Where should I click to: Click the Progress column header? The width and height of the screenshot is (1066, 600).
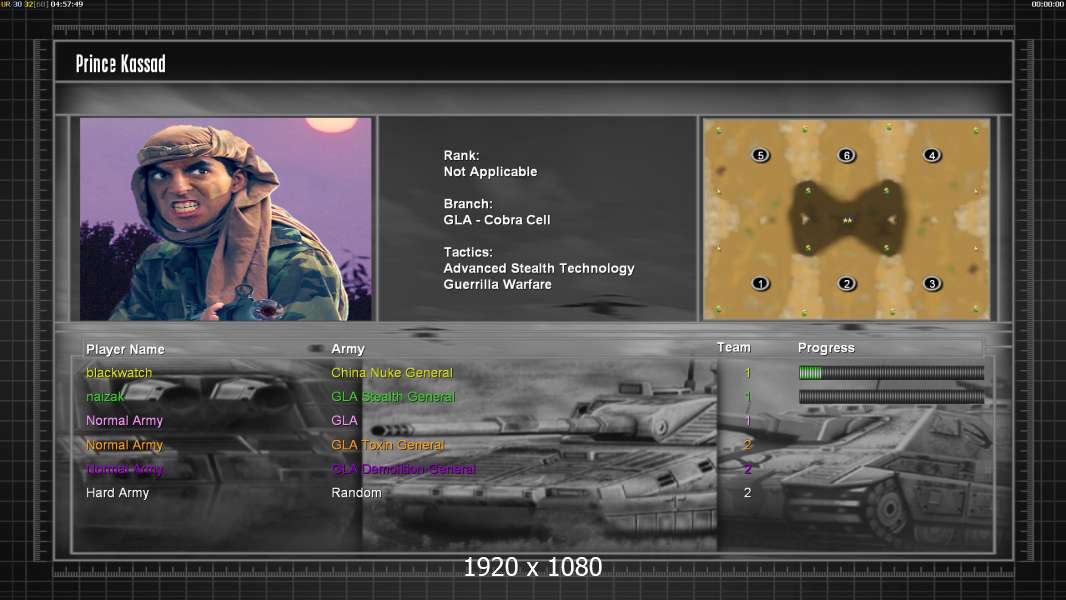click(826, 348)
